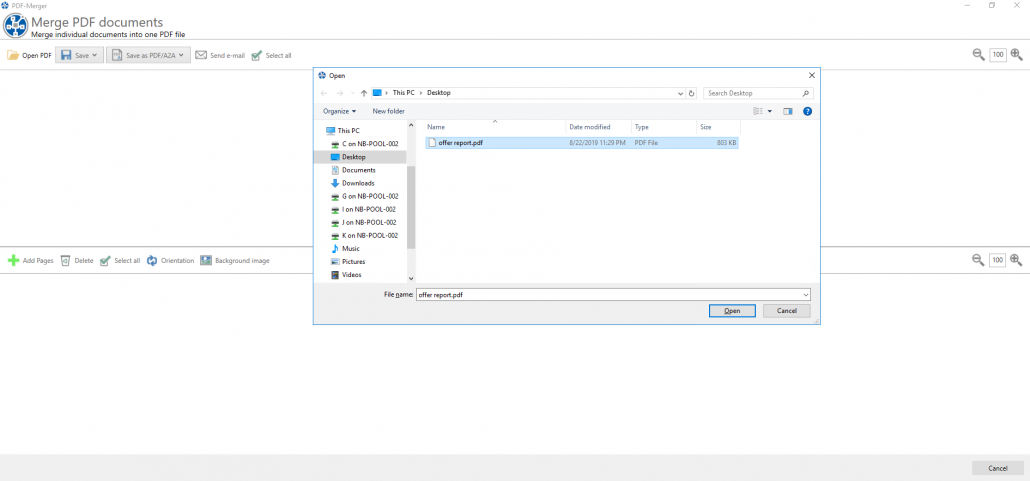This screenshot has height=481, width=1030.
Task: Click the Send e-mail envelope icon
Action: pyautogui.click(x=201, y=55)
